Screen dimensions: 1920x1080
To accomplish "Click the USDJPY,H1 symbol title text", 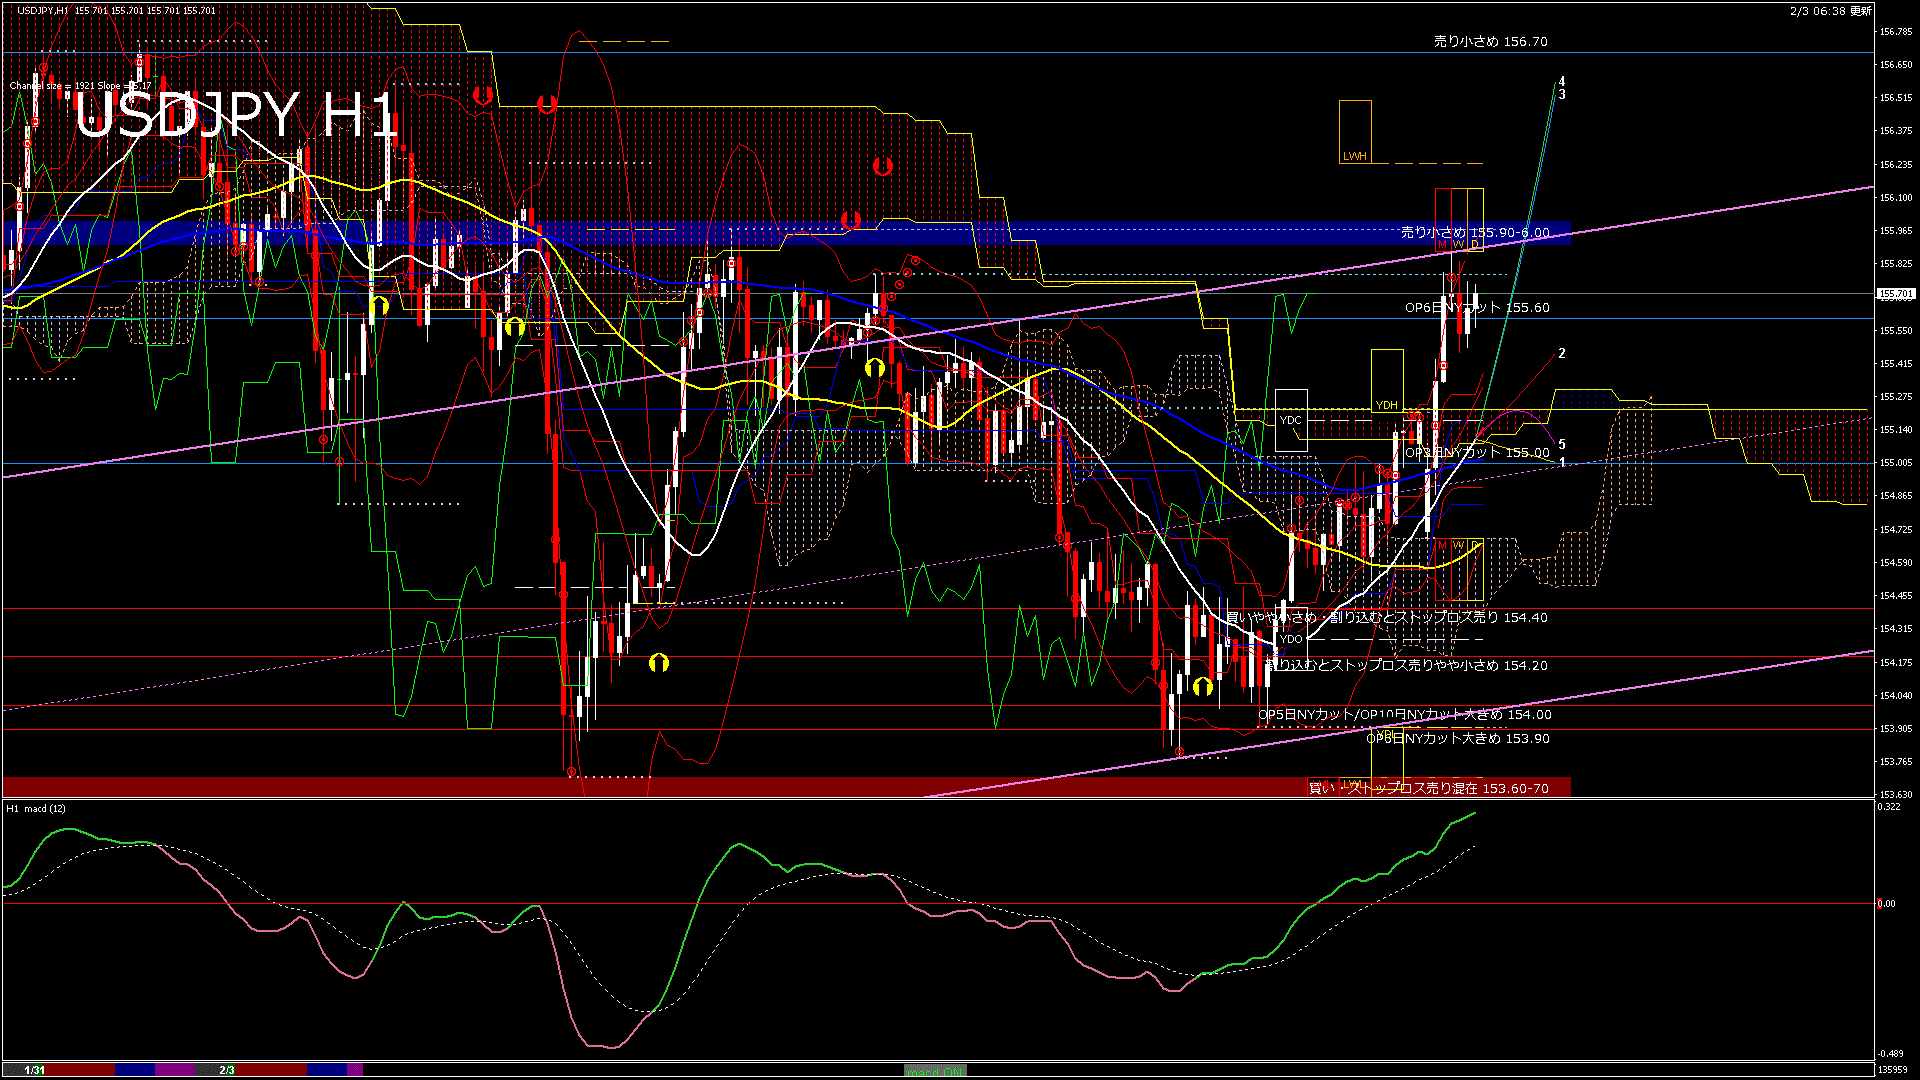I will pos(43,10).
